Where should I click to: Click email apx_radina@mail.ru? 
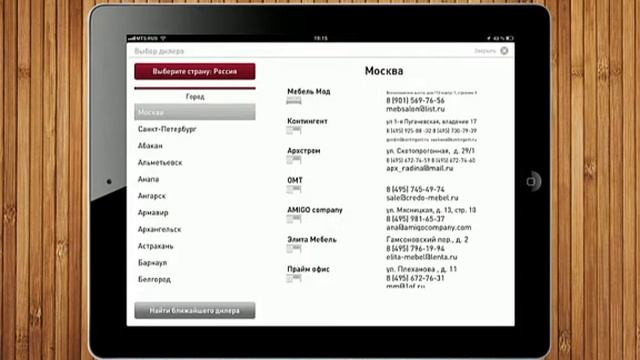click(x=420, y=168)
